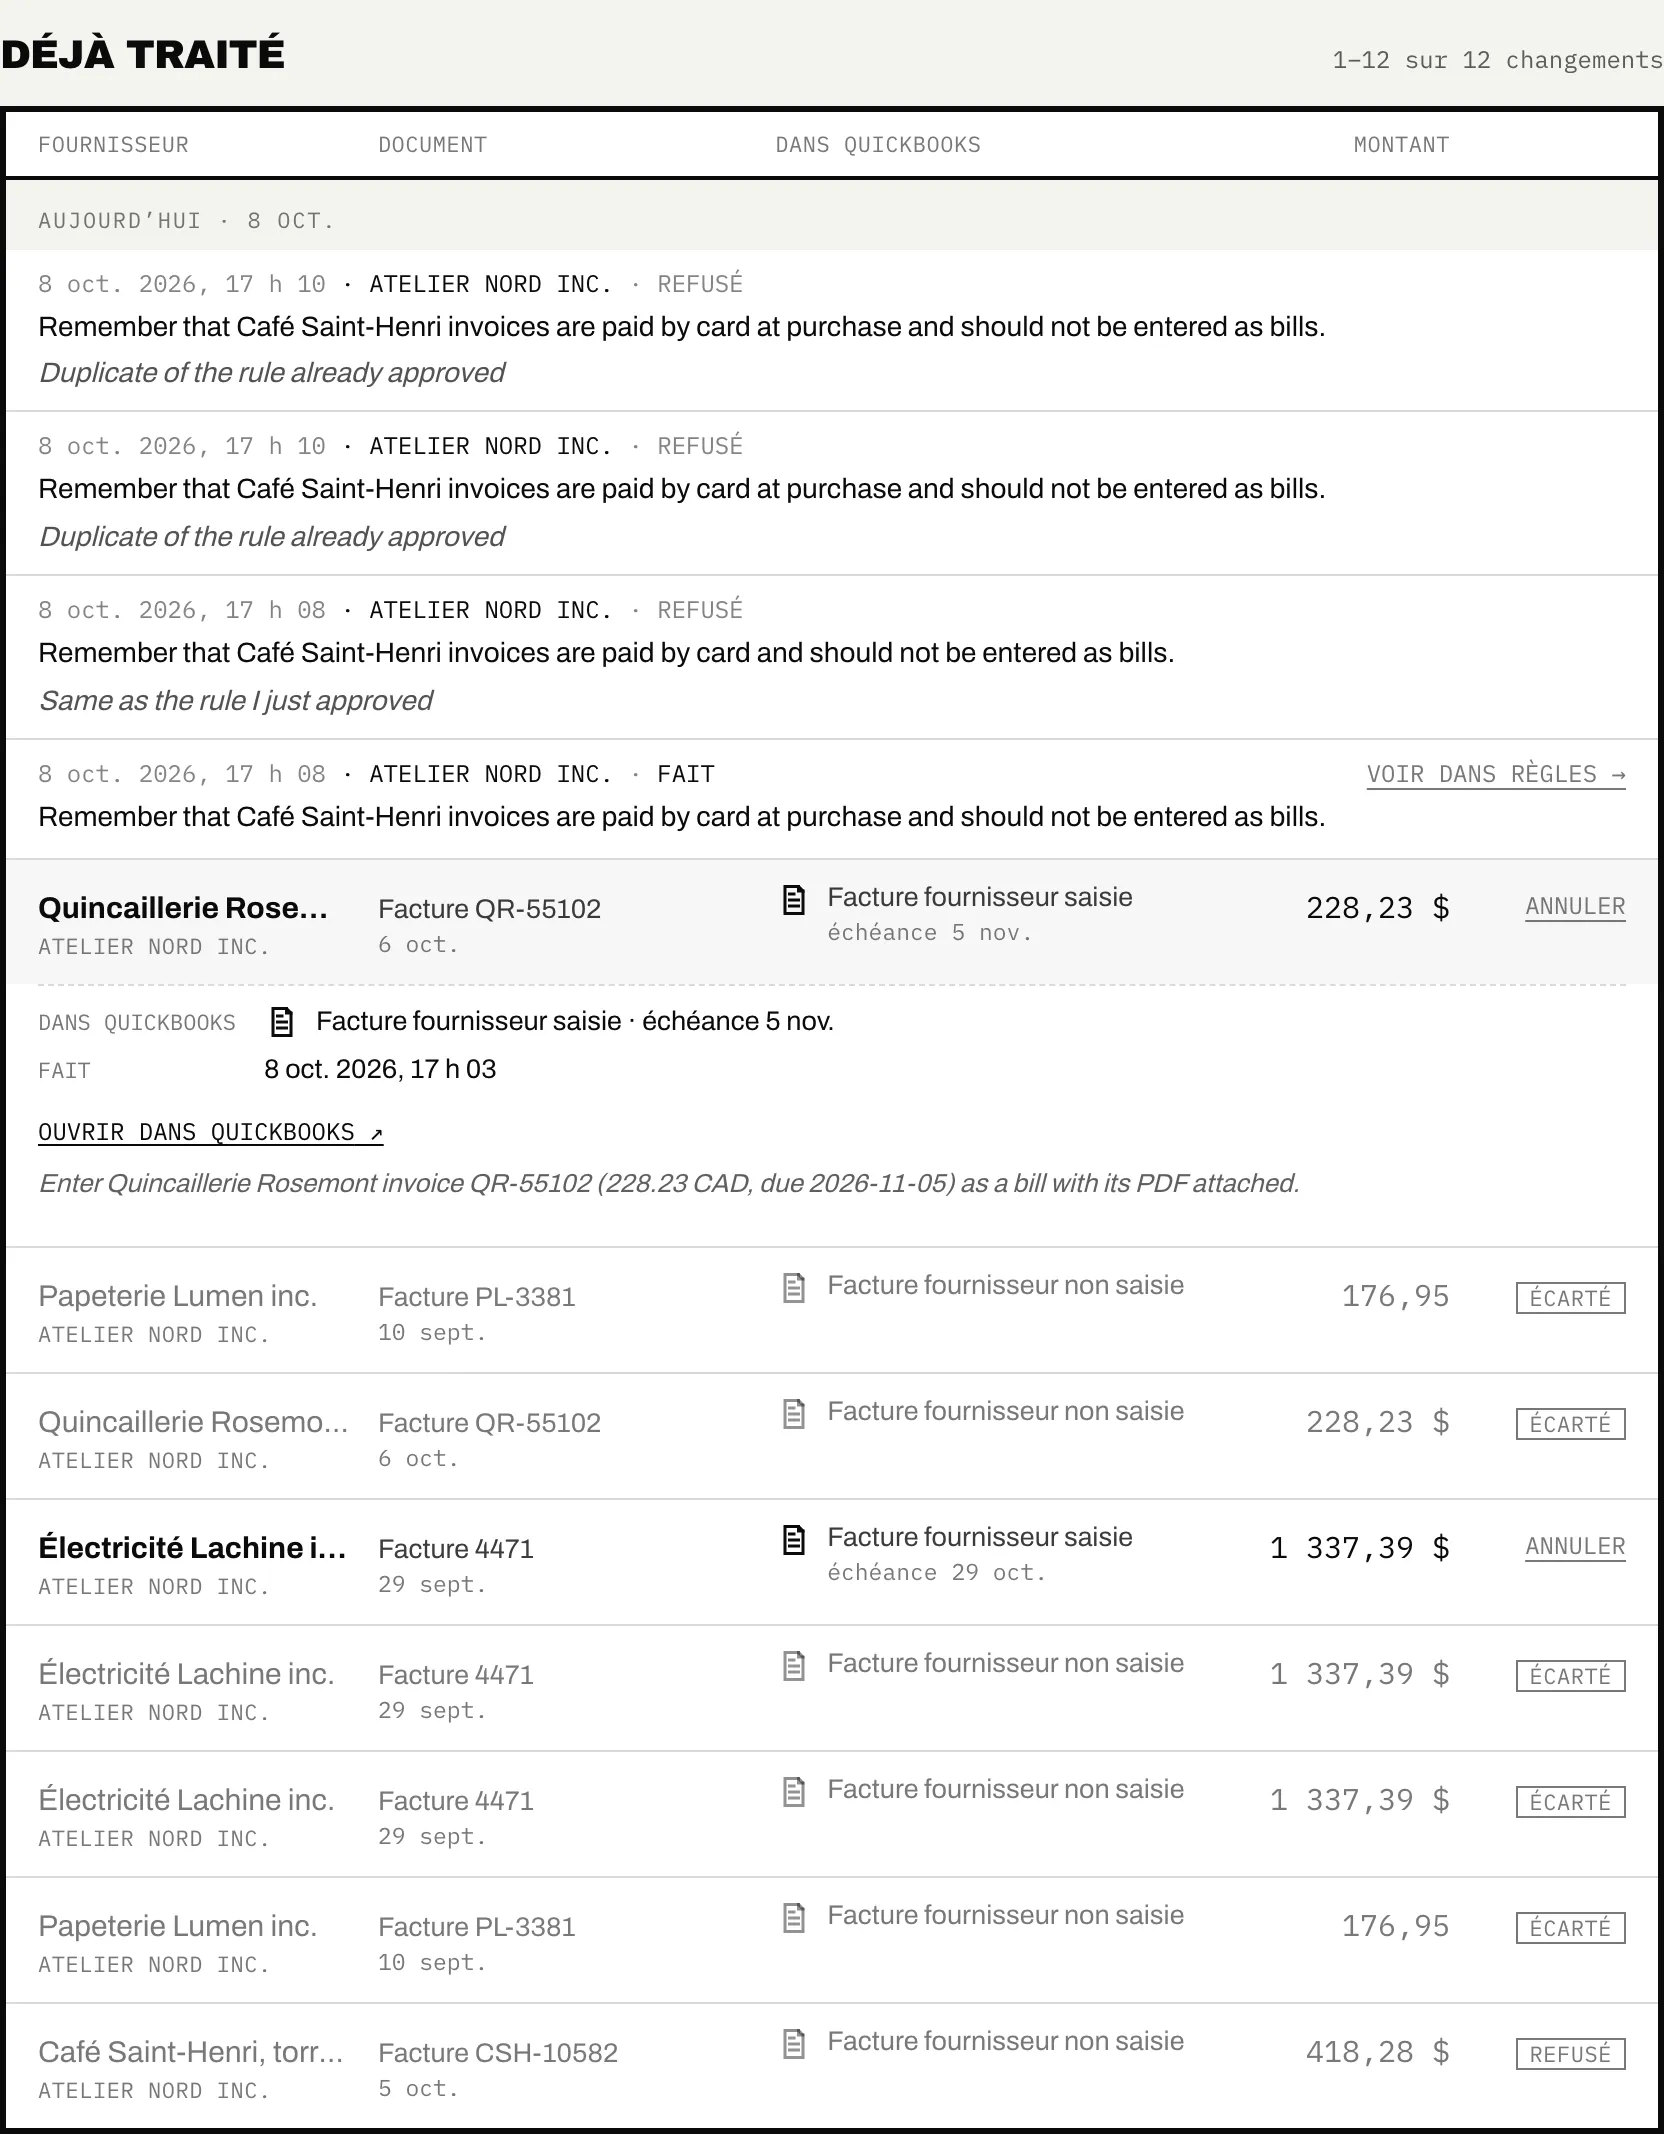Image resolution: width=1664 pixels, height=2134 pixels.
Task: Click ÉCARTÉ badge on first Papeterie Lumen row
Action: pyautogui.click(x=1570, y=1298)
